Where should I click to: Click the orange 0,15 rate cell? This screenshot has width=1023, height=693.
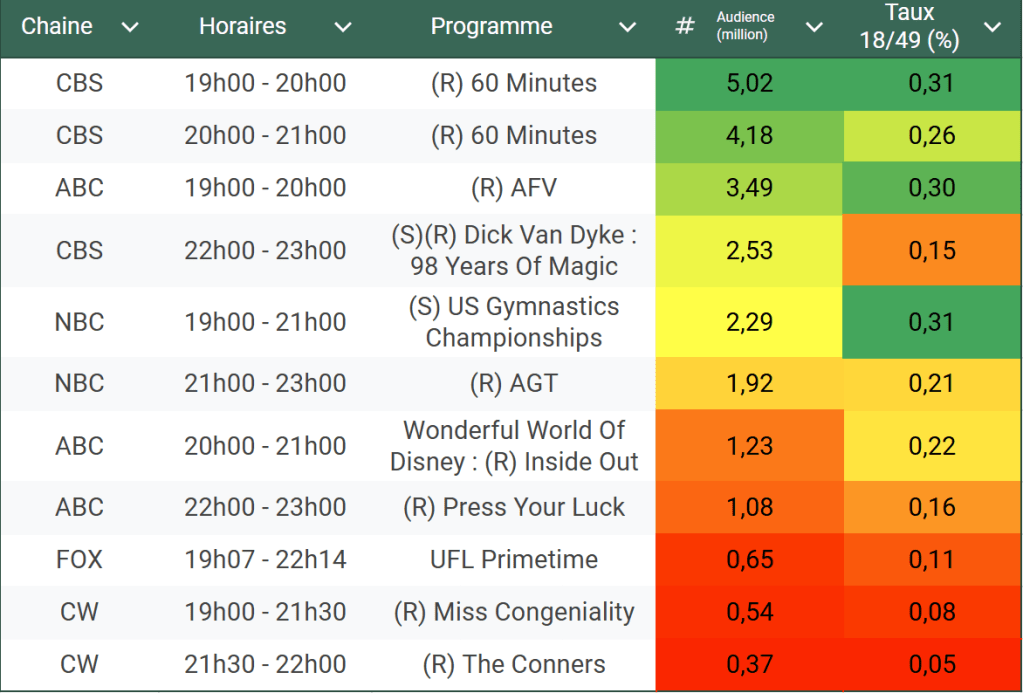tap(932, 250)
